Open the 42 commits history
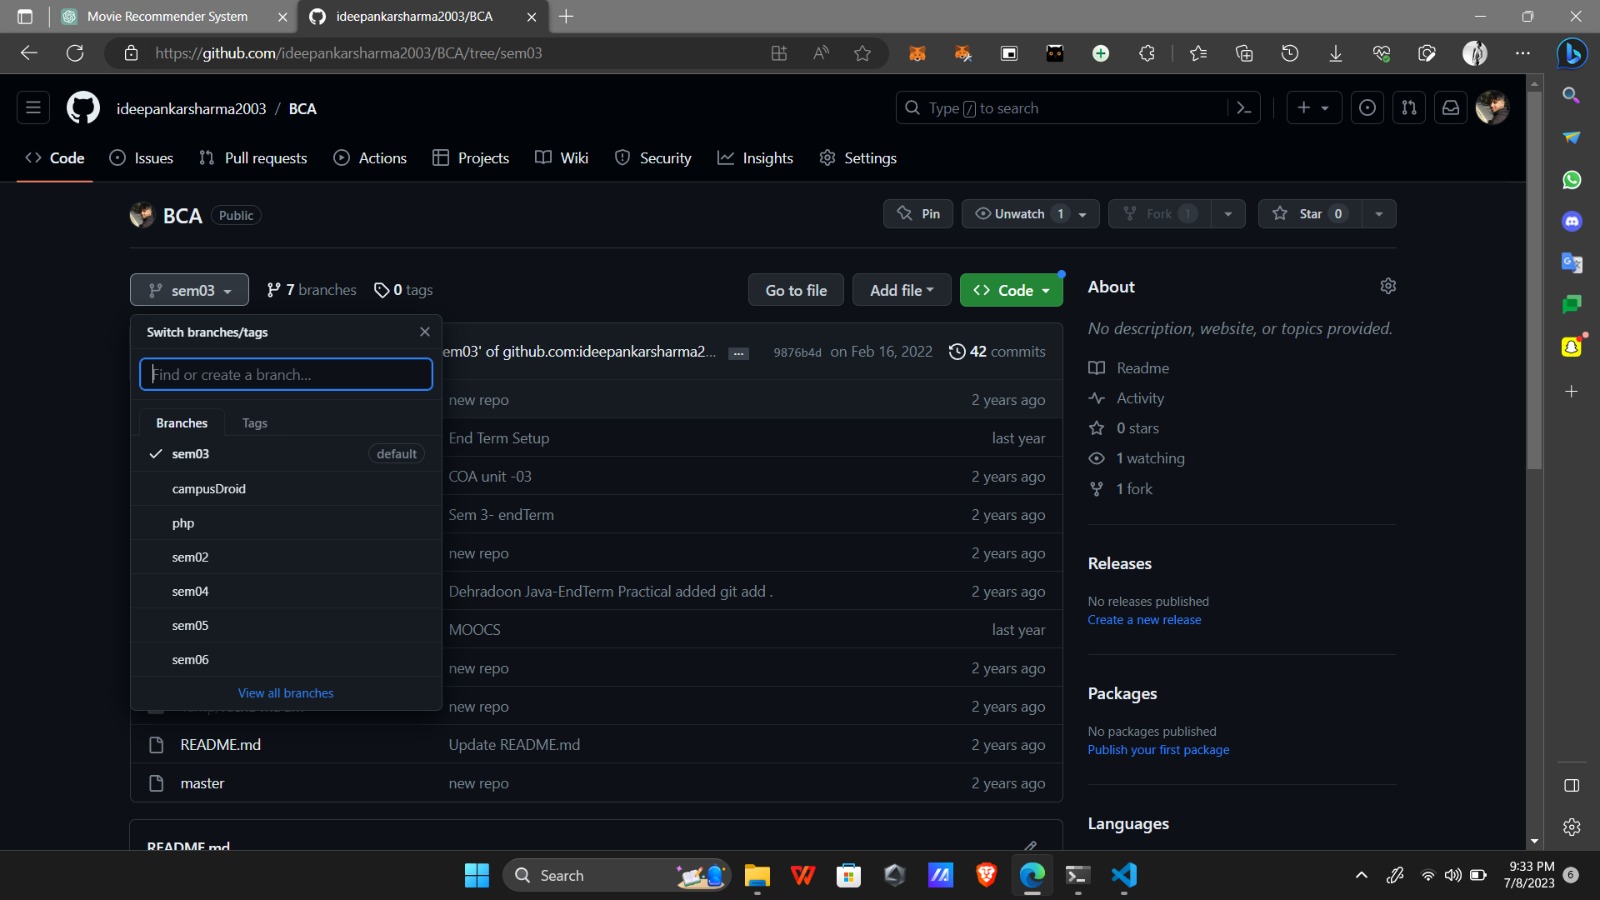The image size is (1600, 900). tap(997, 352)
